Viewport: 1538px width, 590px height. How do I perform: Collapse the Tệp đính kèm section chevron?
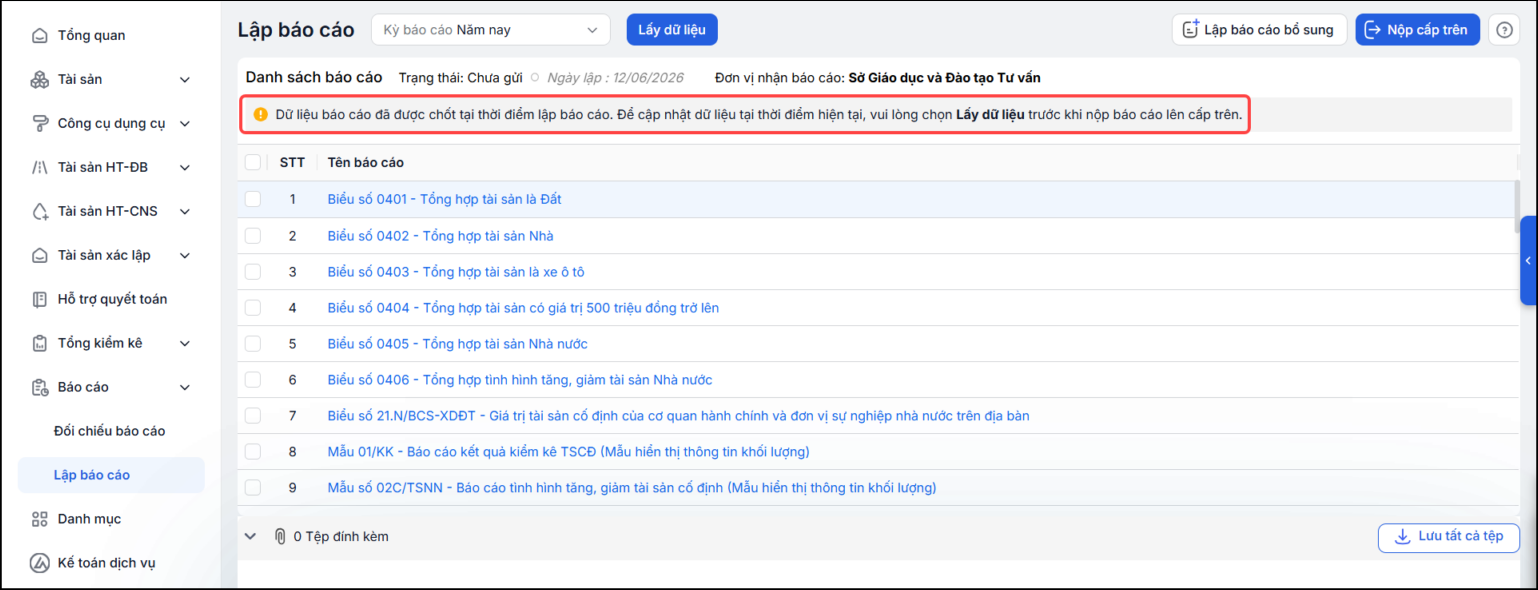[251, 537]
